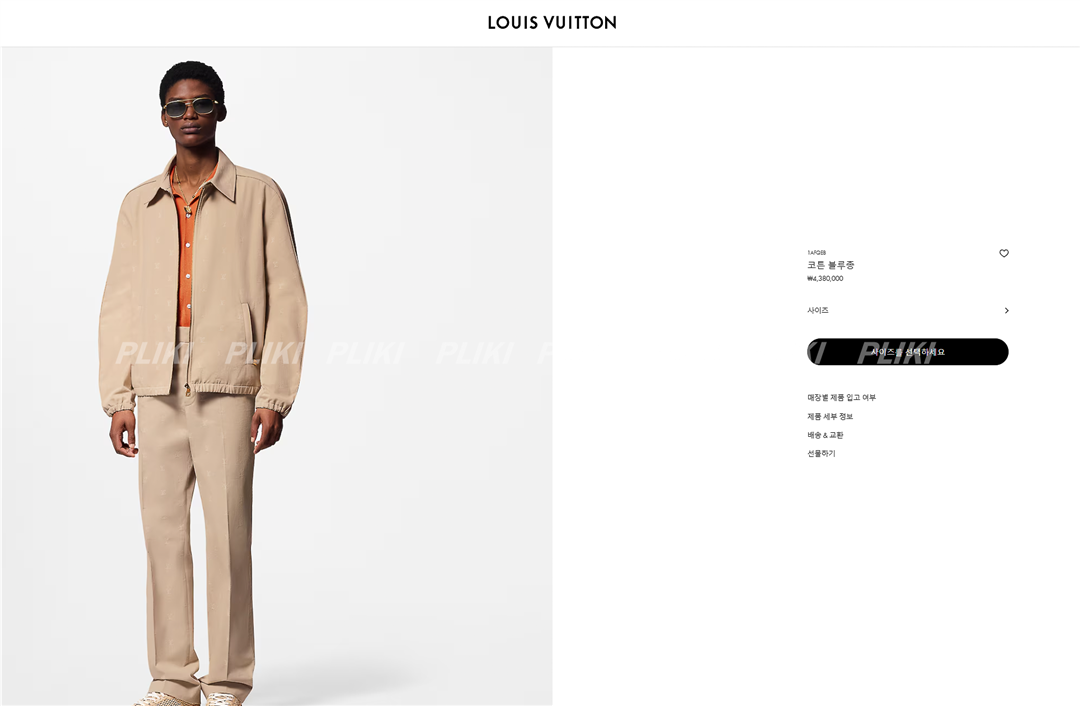Open the 제품 세부 정보 section
The height and width of the screenshot is (706, 1080).
click(x=830, y=416)
